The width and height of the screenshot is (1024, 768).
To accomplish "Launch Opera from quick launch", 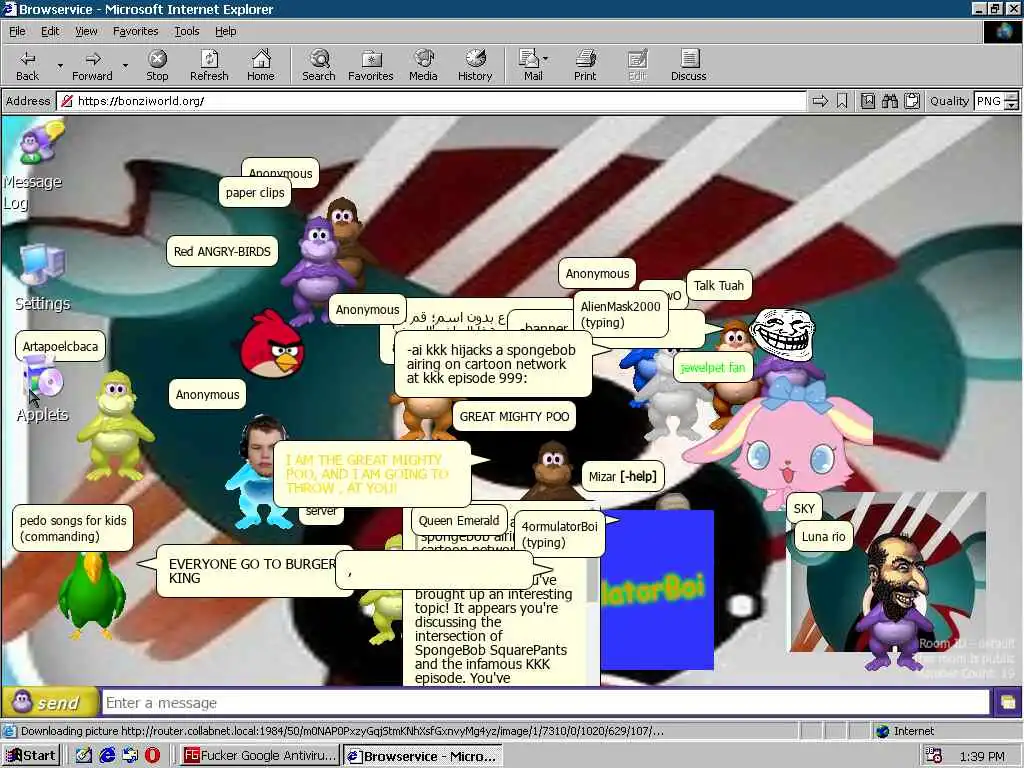I will click(152, 756).
